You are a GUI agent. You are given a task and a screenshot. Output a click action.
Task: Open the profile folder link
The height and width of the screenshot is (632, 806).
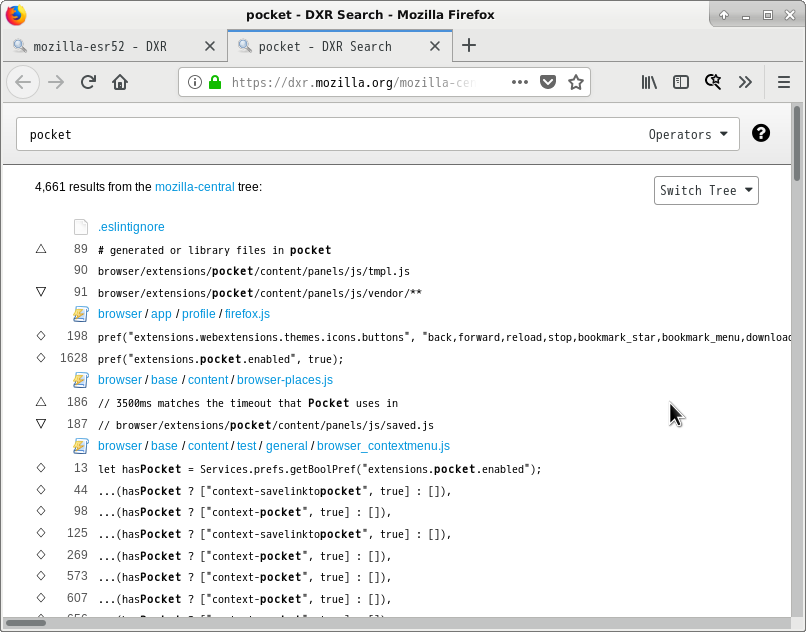(198, 314)
